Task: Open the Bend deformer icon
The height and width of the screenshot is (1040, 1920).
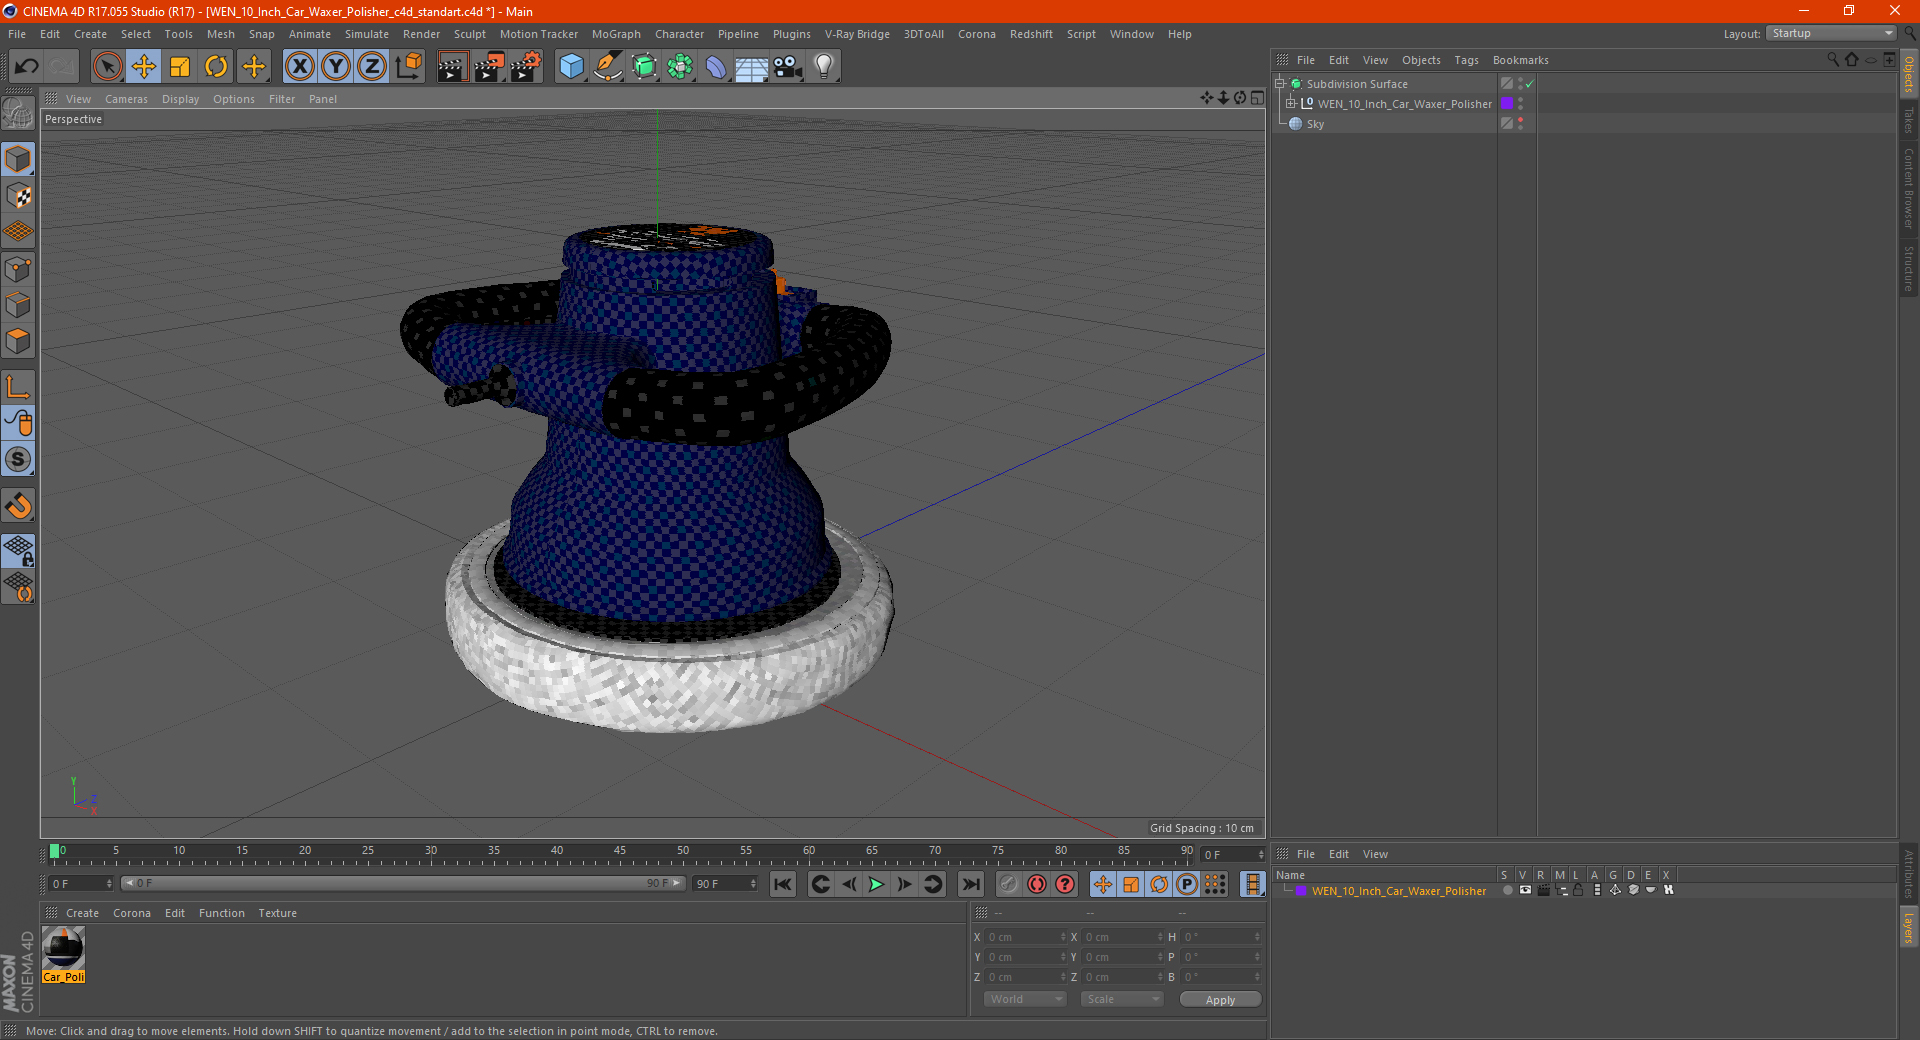Action: coord(716,67)
